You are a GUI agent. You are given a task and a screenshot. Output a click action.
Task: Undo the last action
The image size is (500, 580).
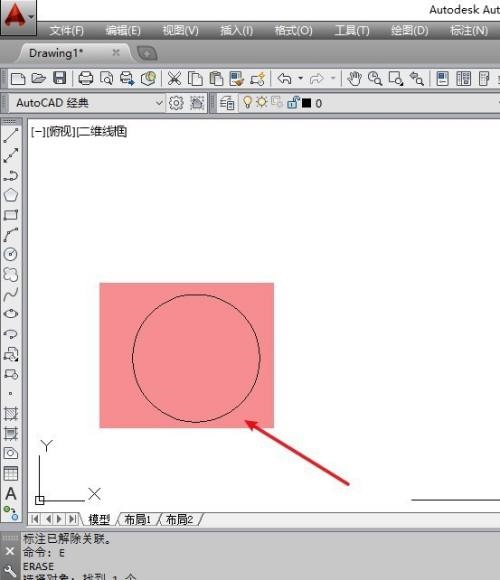(284, 78)
